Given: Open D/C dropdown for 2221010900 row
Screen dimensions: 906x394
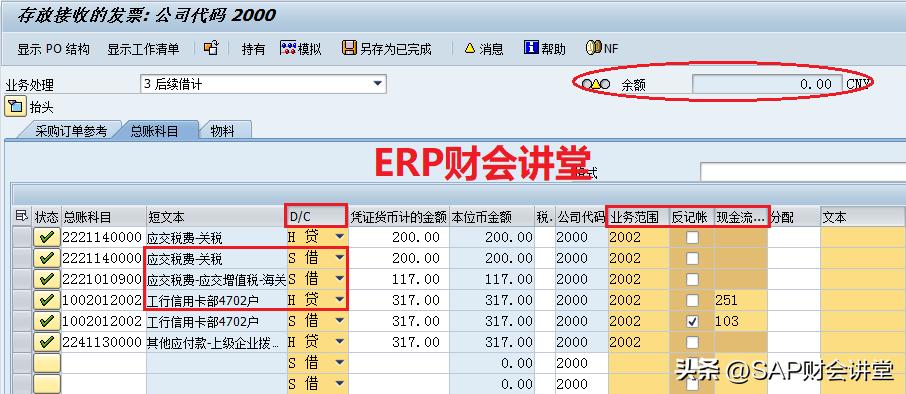Looking at the screenshot, I should pyautogui.click(x=339, y=278).
